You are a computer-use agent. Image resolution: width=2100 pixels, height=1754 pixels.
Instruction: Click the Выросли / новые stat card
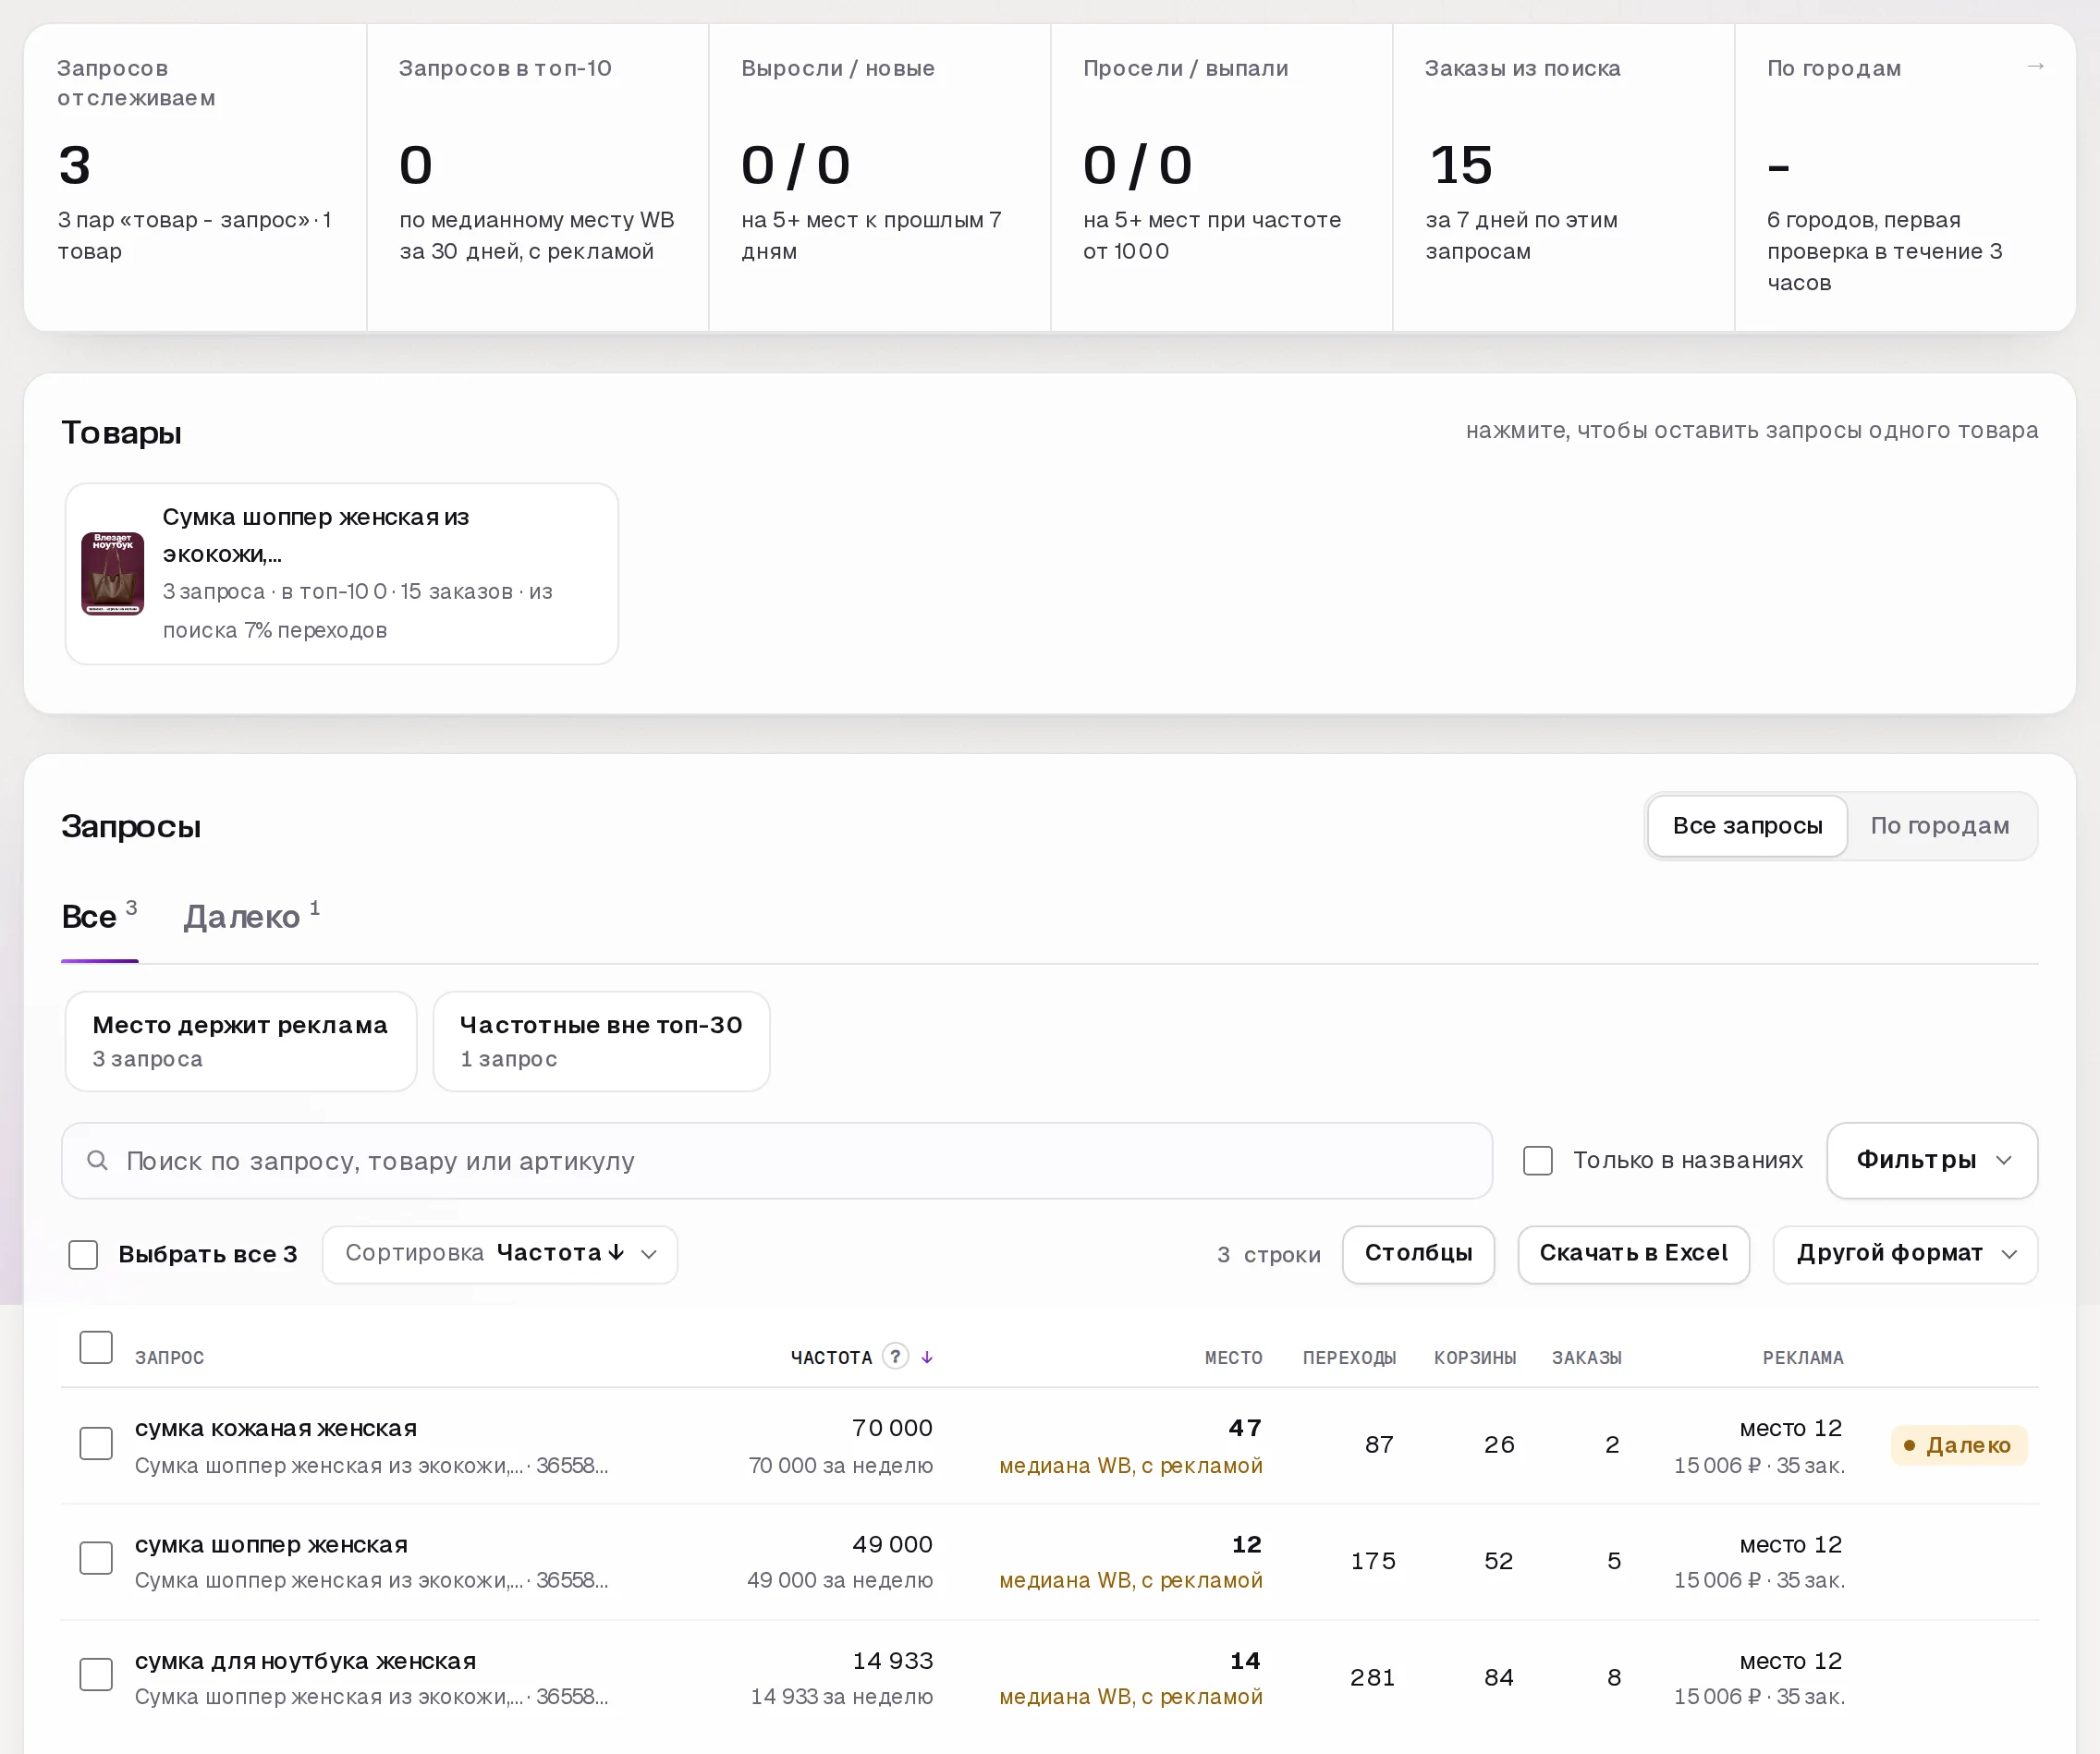click(879, 177)
